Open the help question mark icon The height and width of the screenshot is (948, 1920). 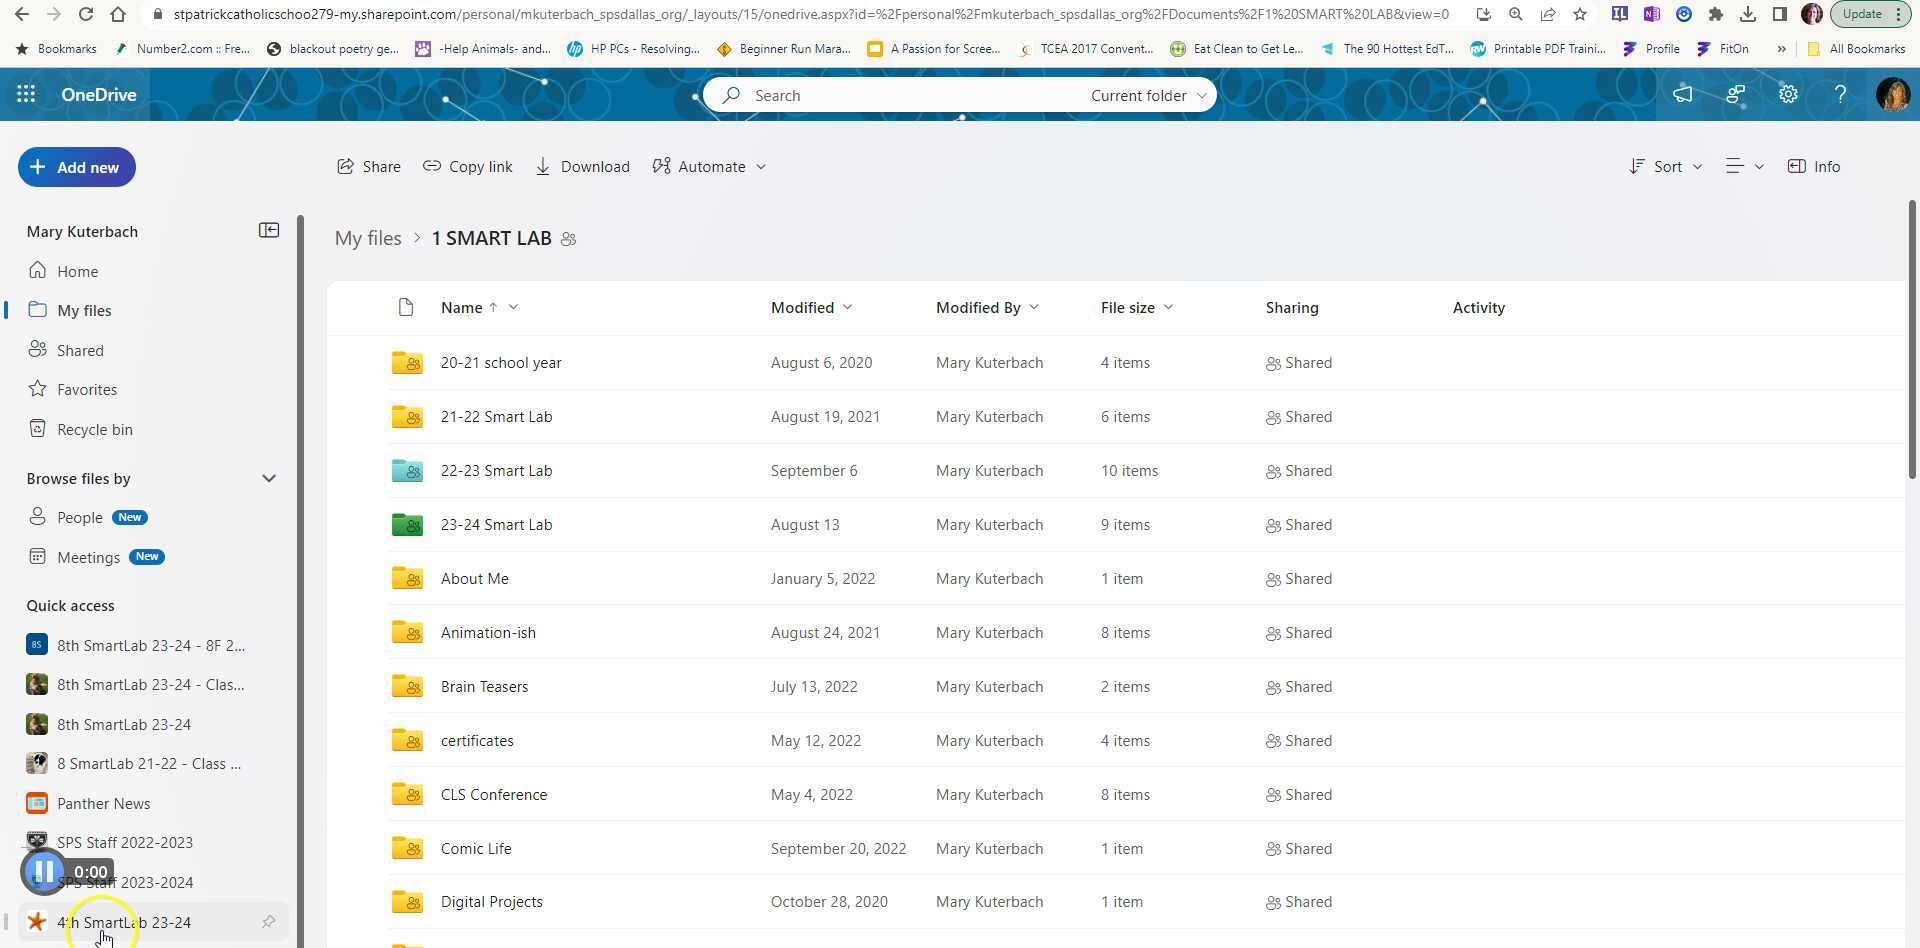pos(1840,94)
